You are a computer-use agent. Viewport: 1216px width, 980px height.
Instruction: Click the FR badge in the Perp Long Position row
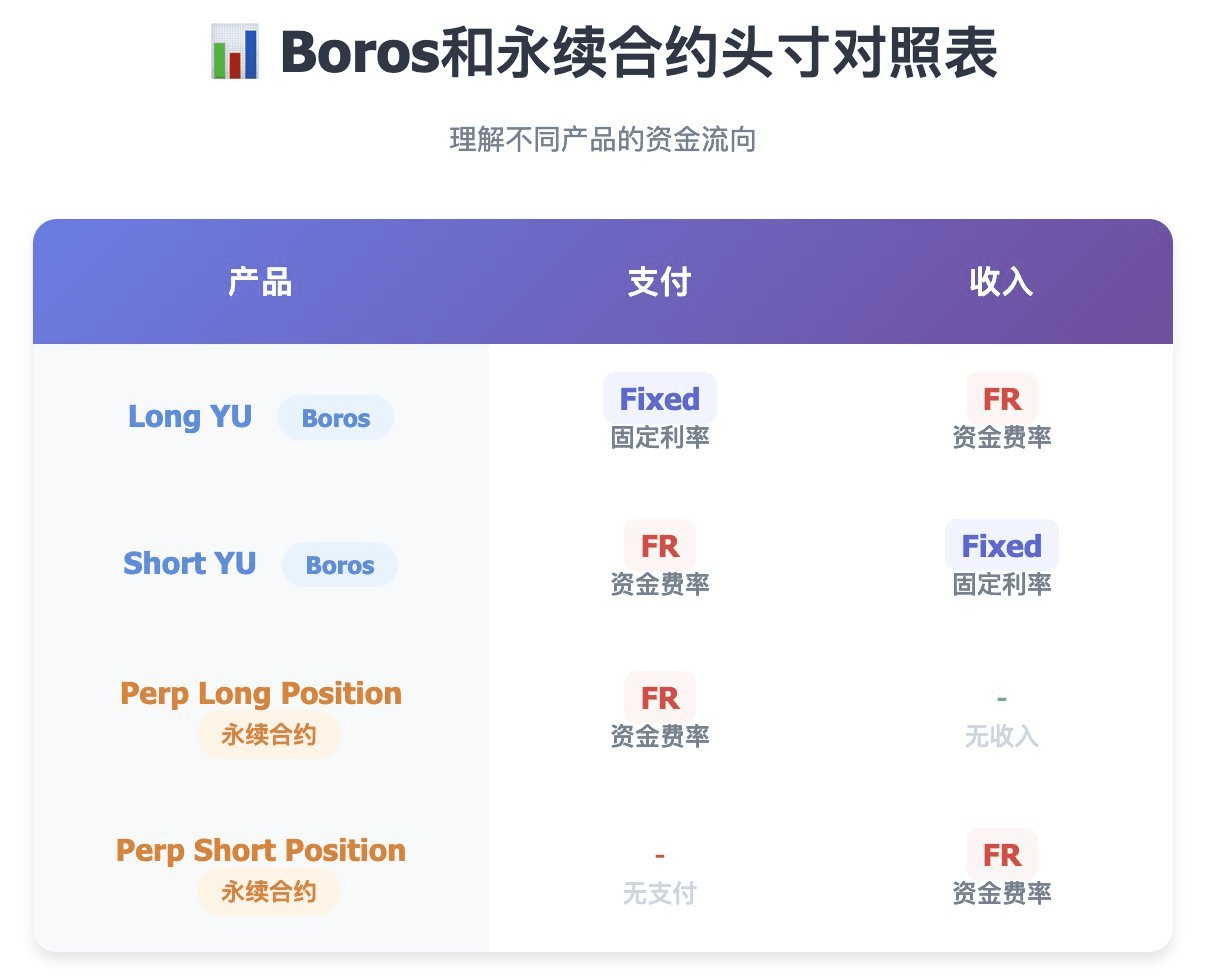(660, 697)
